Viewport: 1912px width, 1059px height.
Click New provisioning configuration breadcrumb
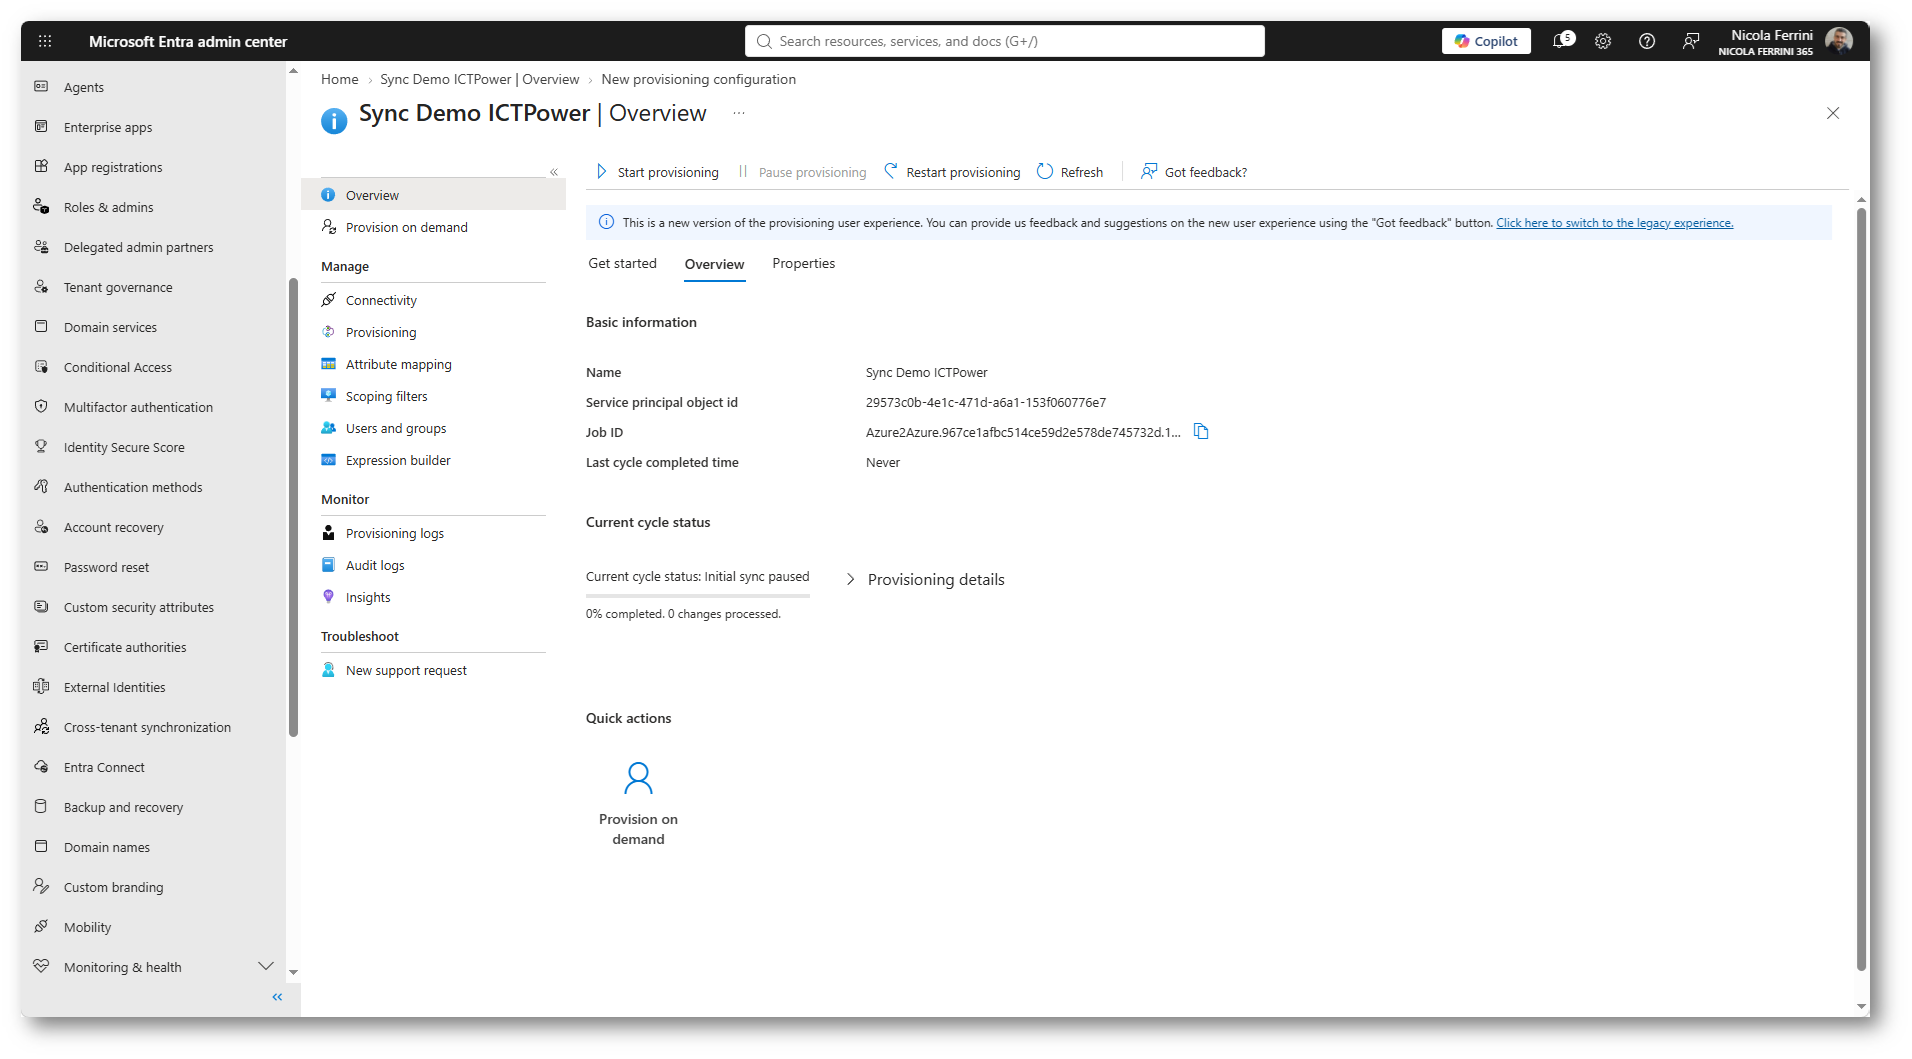698,79
